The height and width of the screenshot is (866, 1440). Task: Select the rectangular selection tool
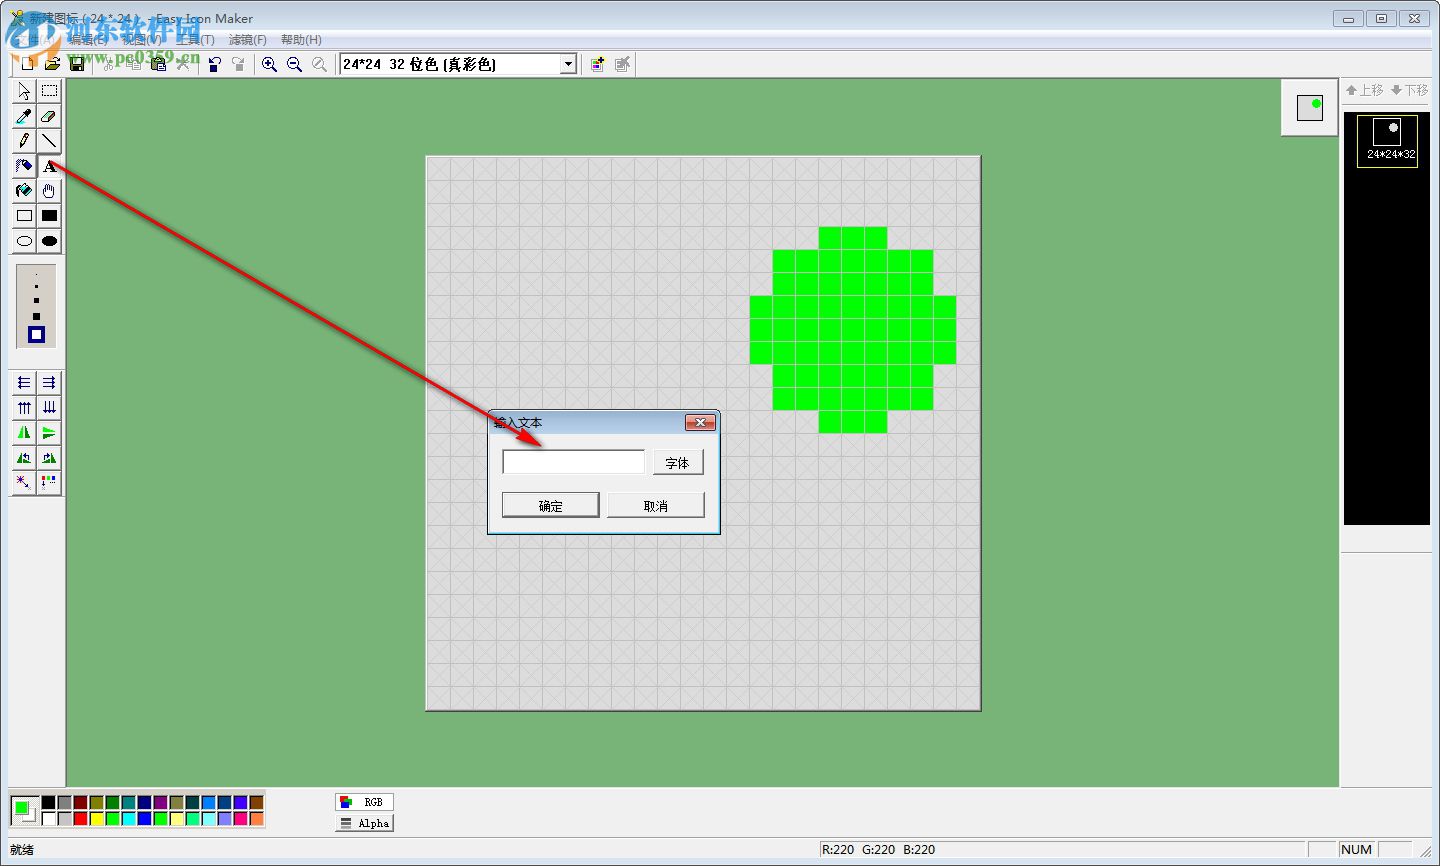[x=49, y=91]
